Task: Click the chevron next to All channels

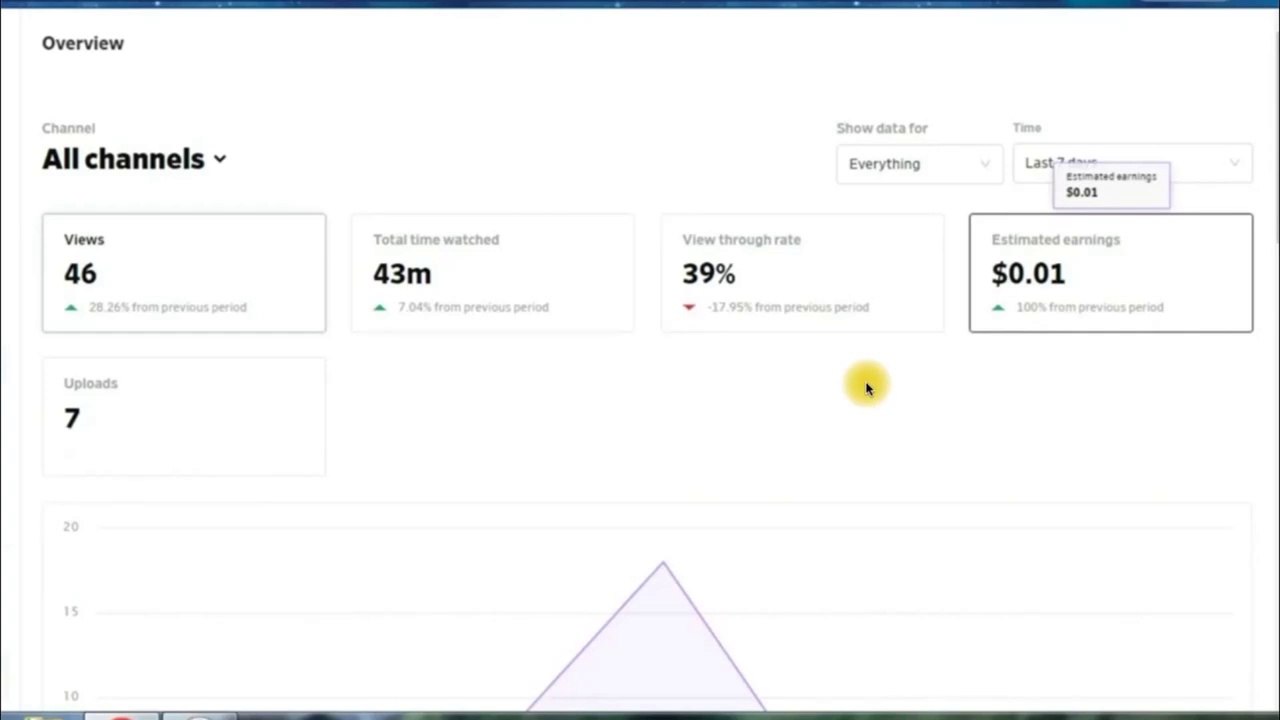Action: click(220, 159)
